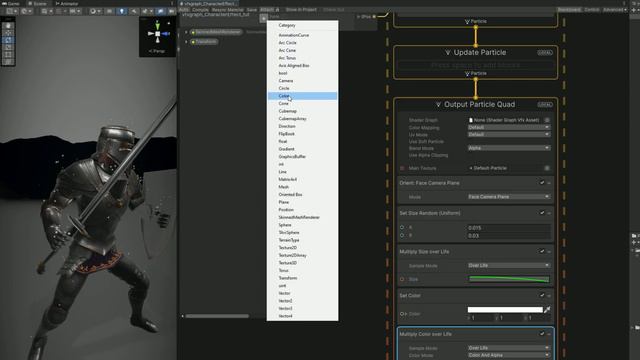Open Color Mode Color And Alpha dropdown
Image resolution: width=640 pixels, height=360 pixels.
[509, 355]
